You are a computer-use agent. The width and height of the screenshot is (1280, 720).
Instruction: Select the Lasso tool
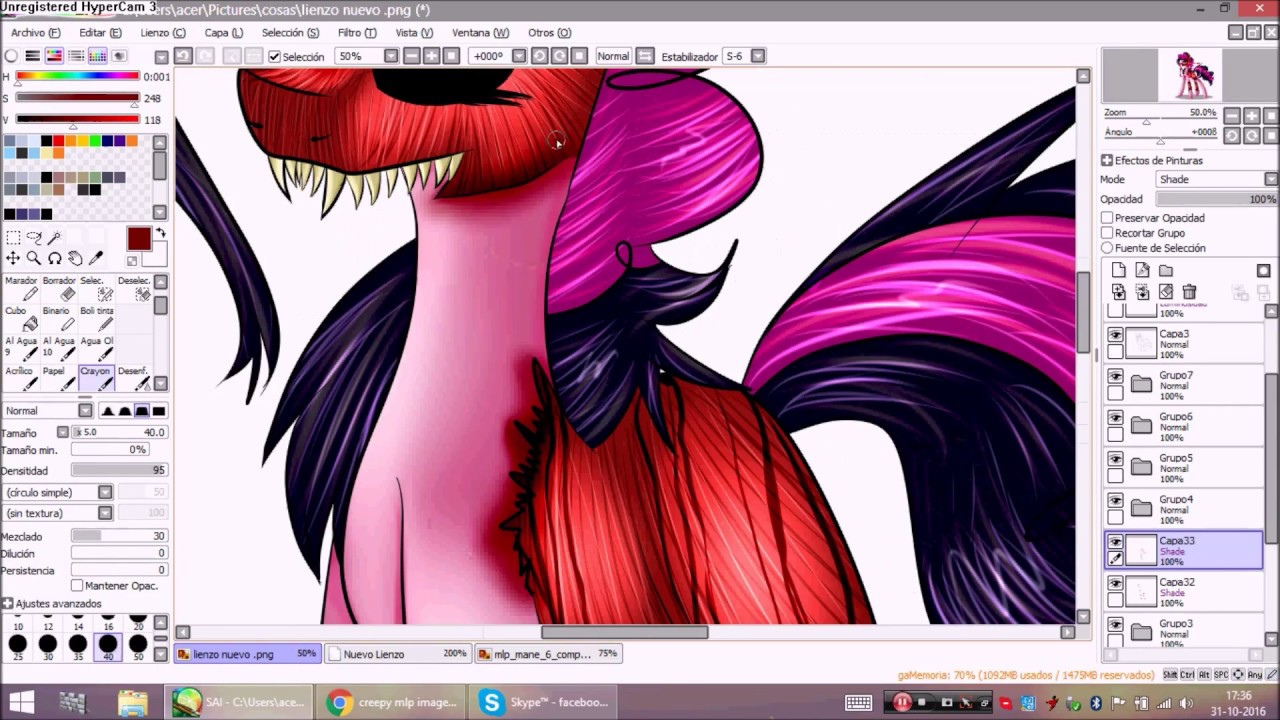[x=34, y=238]
